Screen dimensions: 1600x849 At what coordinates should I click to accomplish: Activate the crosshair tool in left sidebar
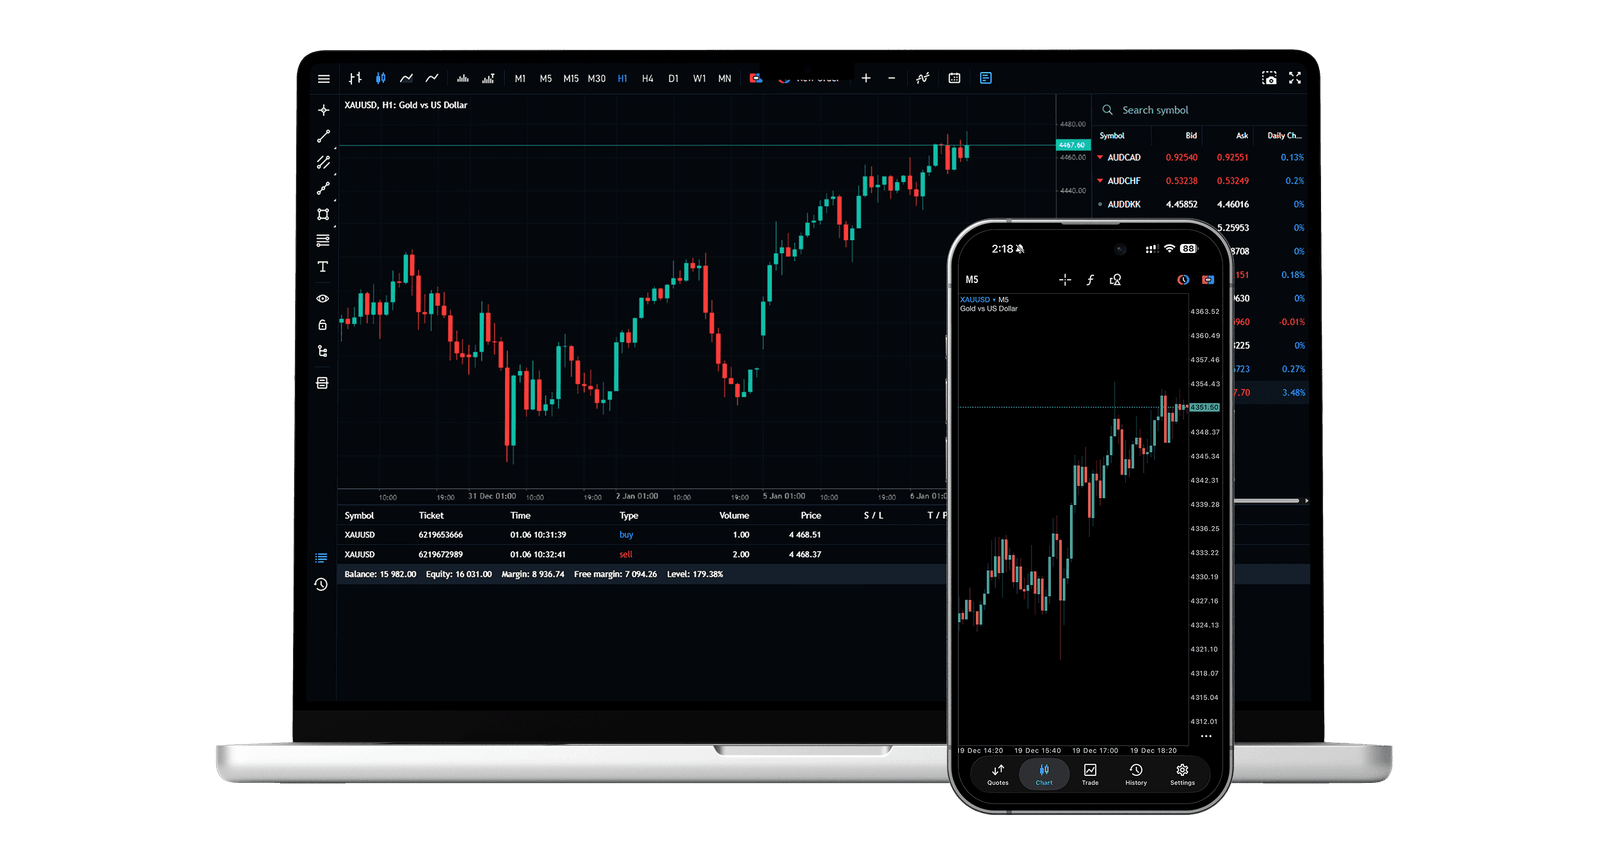pos(323,110)
